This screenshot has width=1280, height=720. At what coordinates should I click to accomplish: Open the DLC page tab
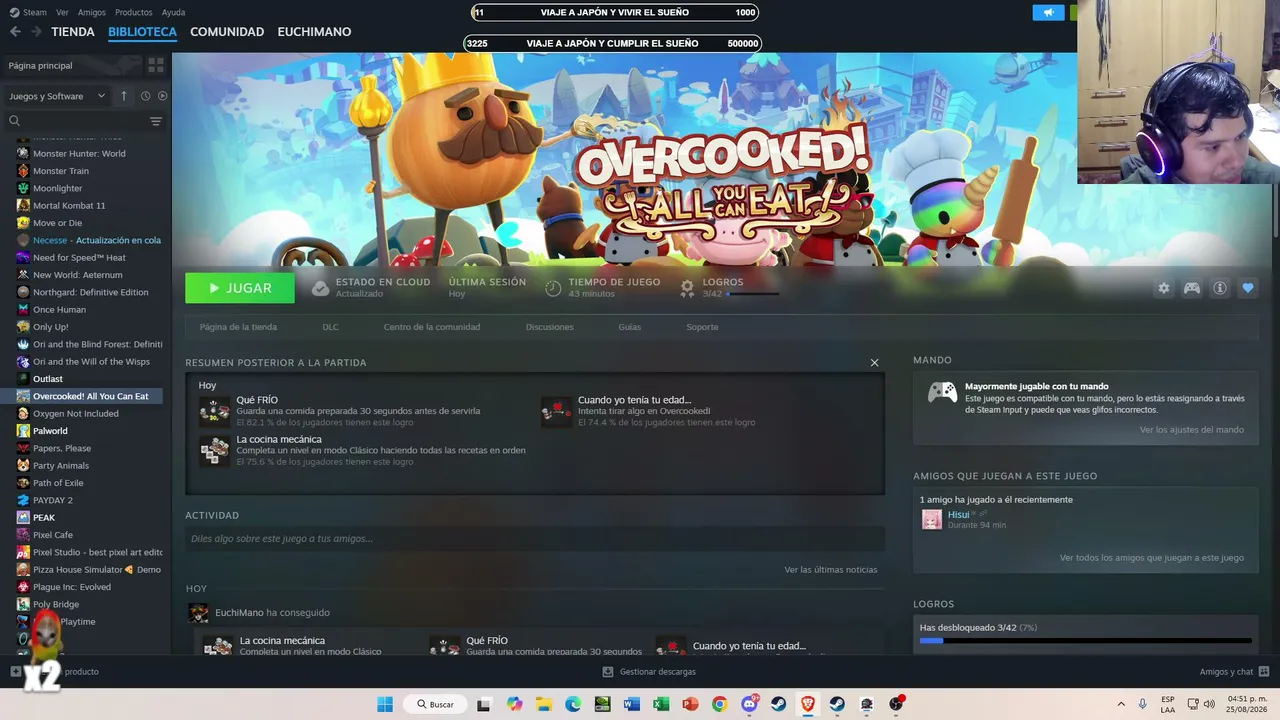pos(330,327)
